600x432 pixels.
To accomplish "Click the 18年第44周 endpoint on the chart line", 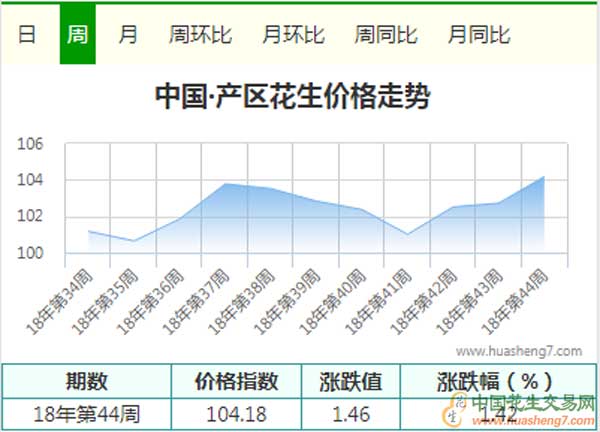I will [x=543, y=177].
